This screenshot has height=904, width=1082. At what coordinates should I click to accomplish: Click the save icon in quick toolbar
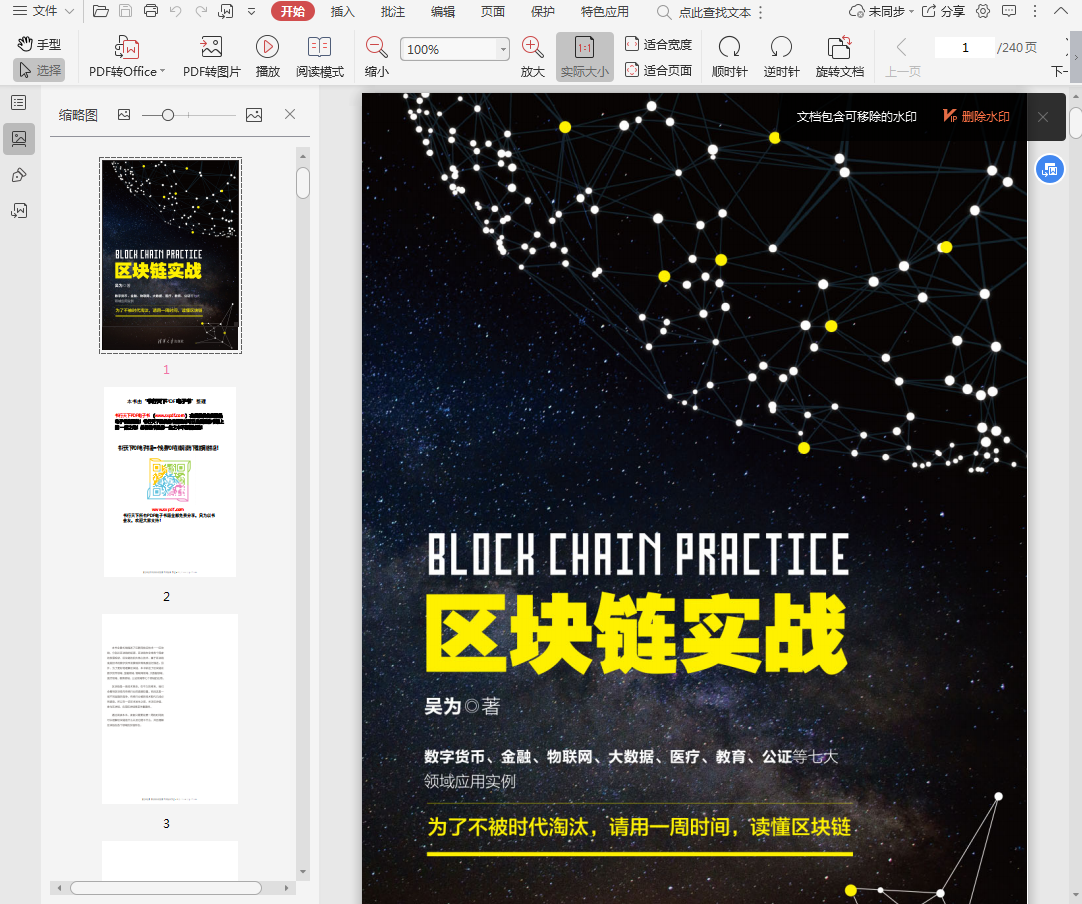(126, 11)
